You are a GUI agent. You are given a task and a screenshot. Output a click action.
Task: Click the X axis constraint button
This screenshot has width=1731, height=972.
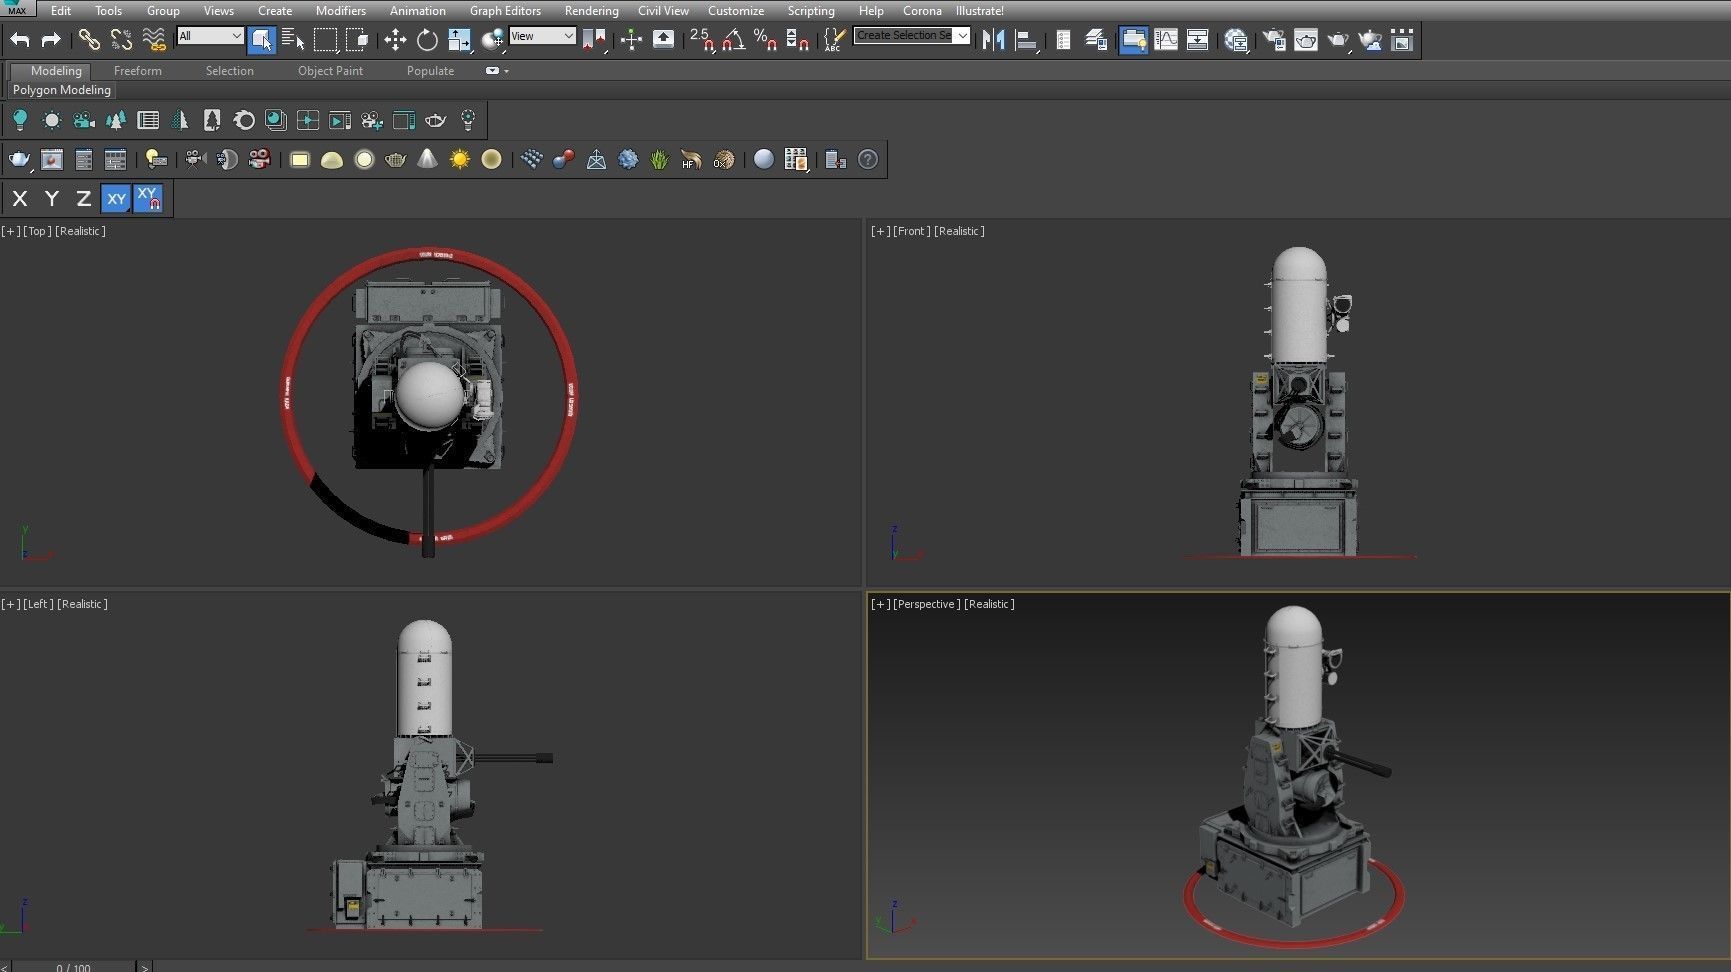pos(20,198)
